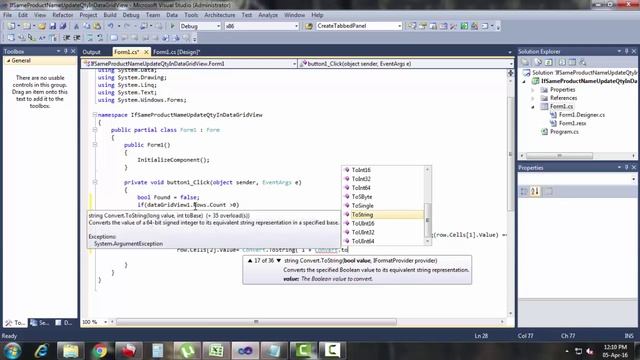Select Form1.Designer.cs in Solution Explorer
Viewport: 640px width, 360px height.
point(582,115)
